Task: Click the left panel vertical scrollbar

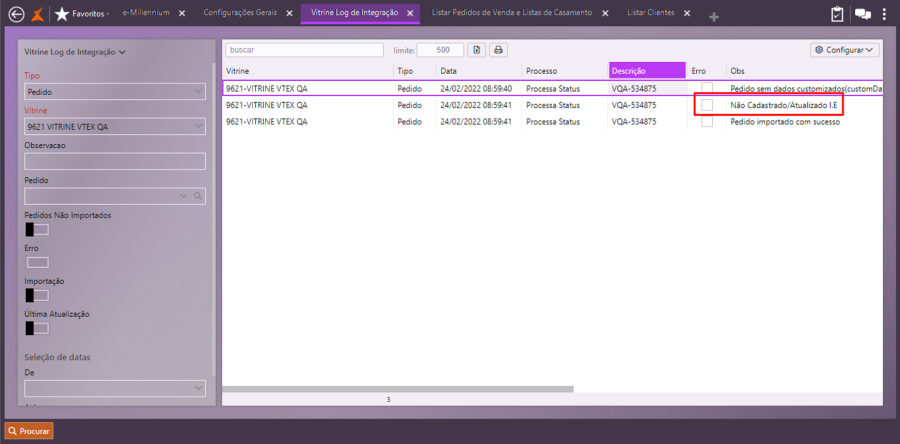Action: [214, 218]
